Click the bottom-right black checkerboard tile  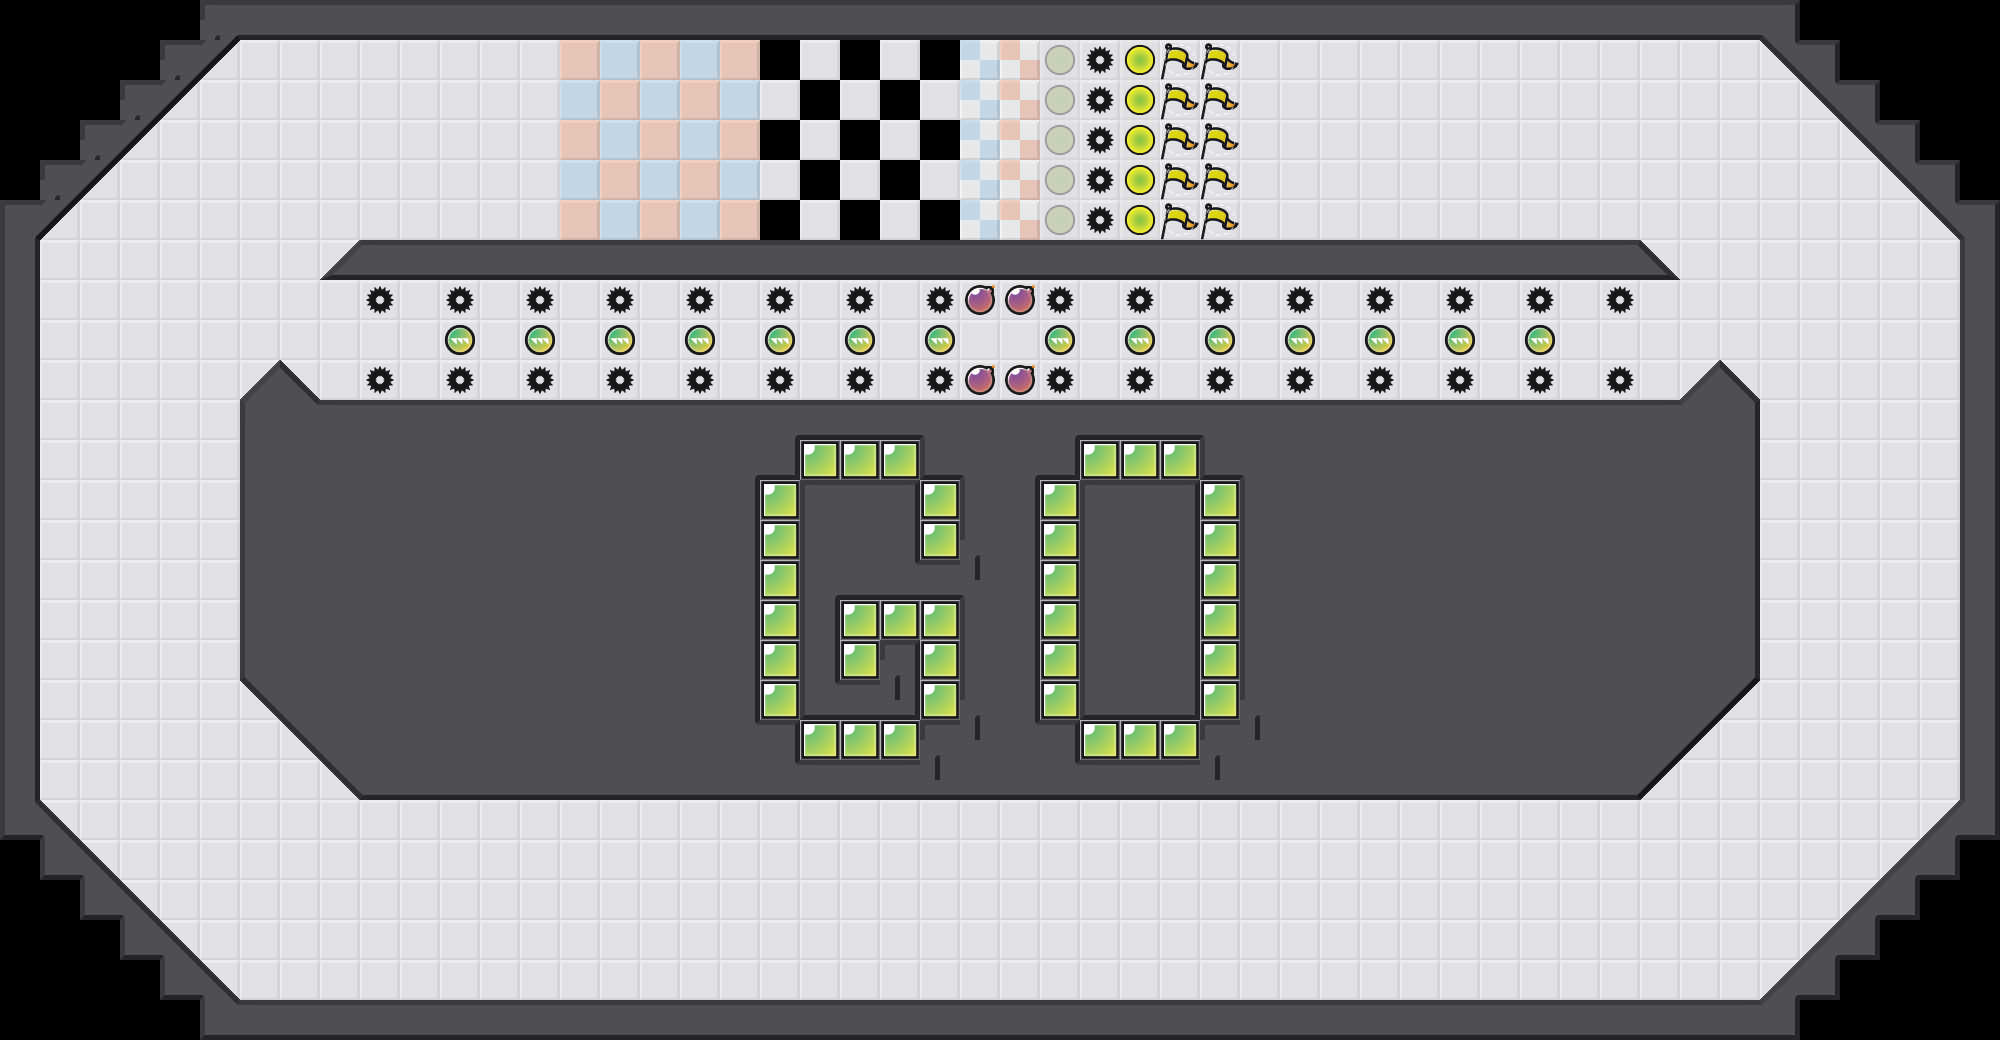(940, 220)
